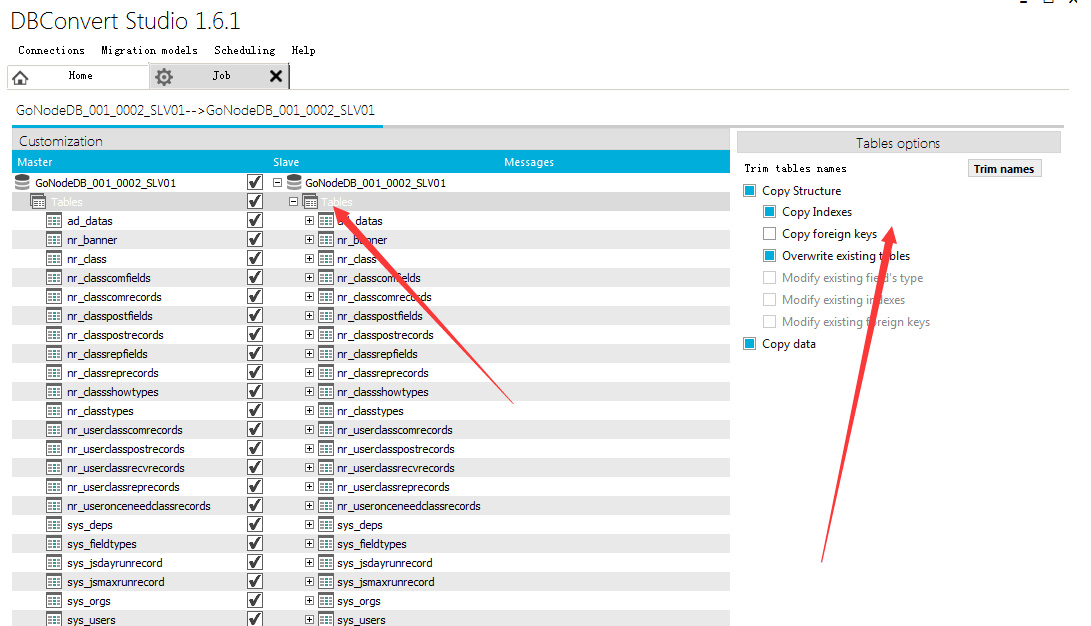Switch to the Job tab
The height and width of the screenshot is (626, 1091).
point(218,76)
